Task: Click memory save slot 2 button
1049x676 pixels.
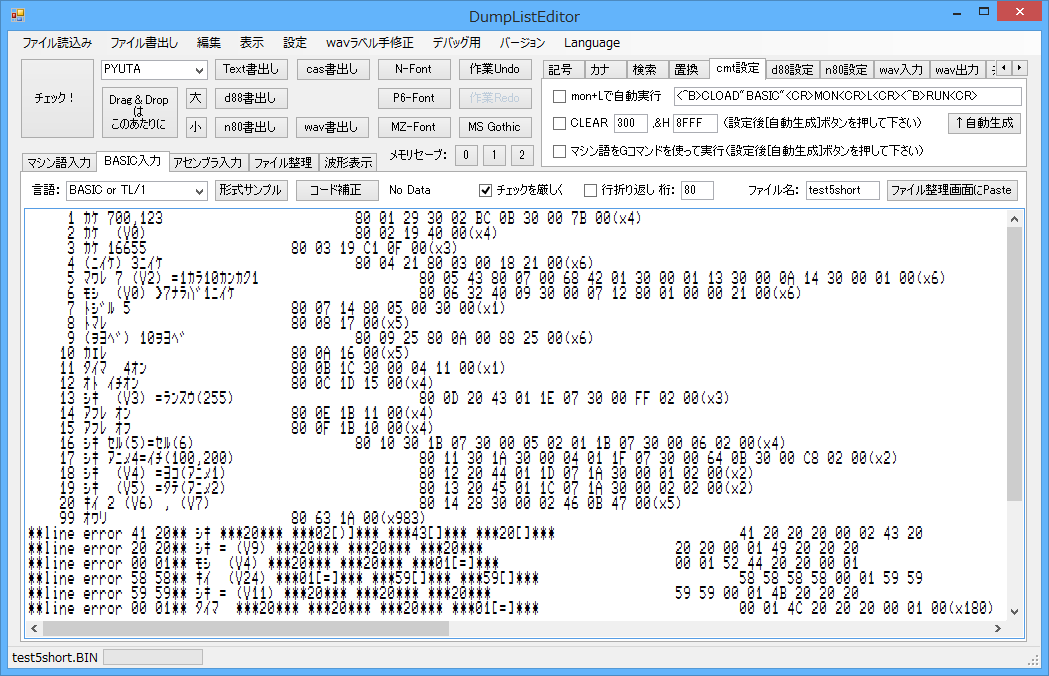Action: pyautogui.click(x=522, y=155)
